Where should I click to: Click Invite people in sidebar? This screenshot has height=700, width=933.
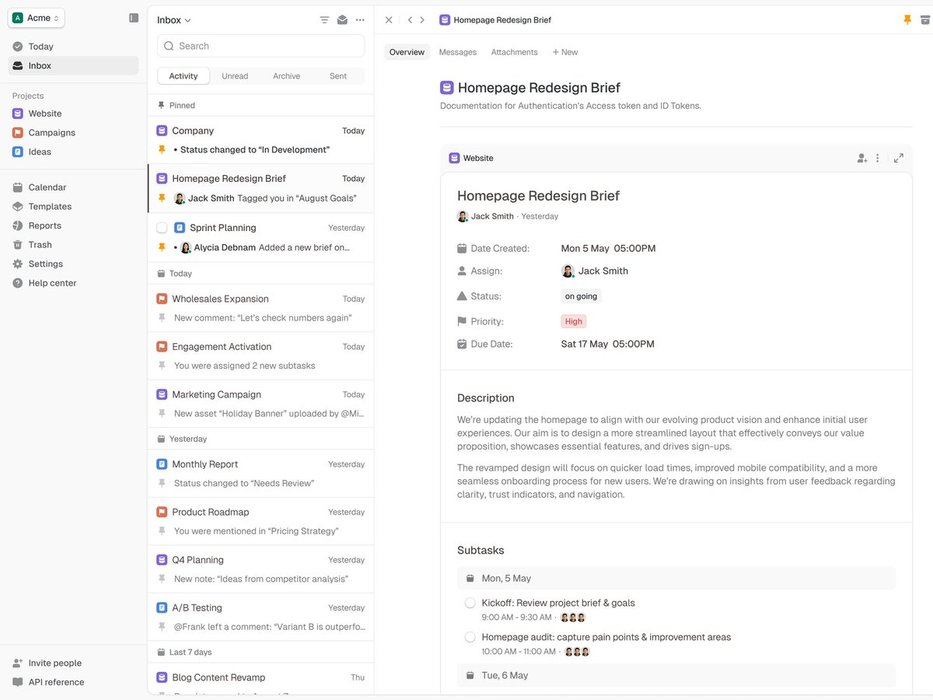pyautogui.click(x=54, y=663)
